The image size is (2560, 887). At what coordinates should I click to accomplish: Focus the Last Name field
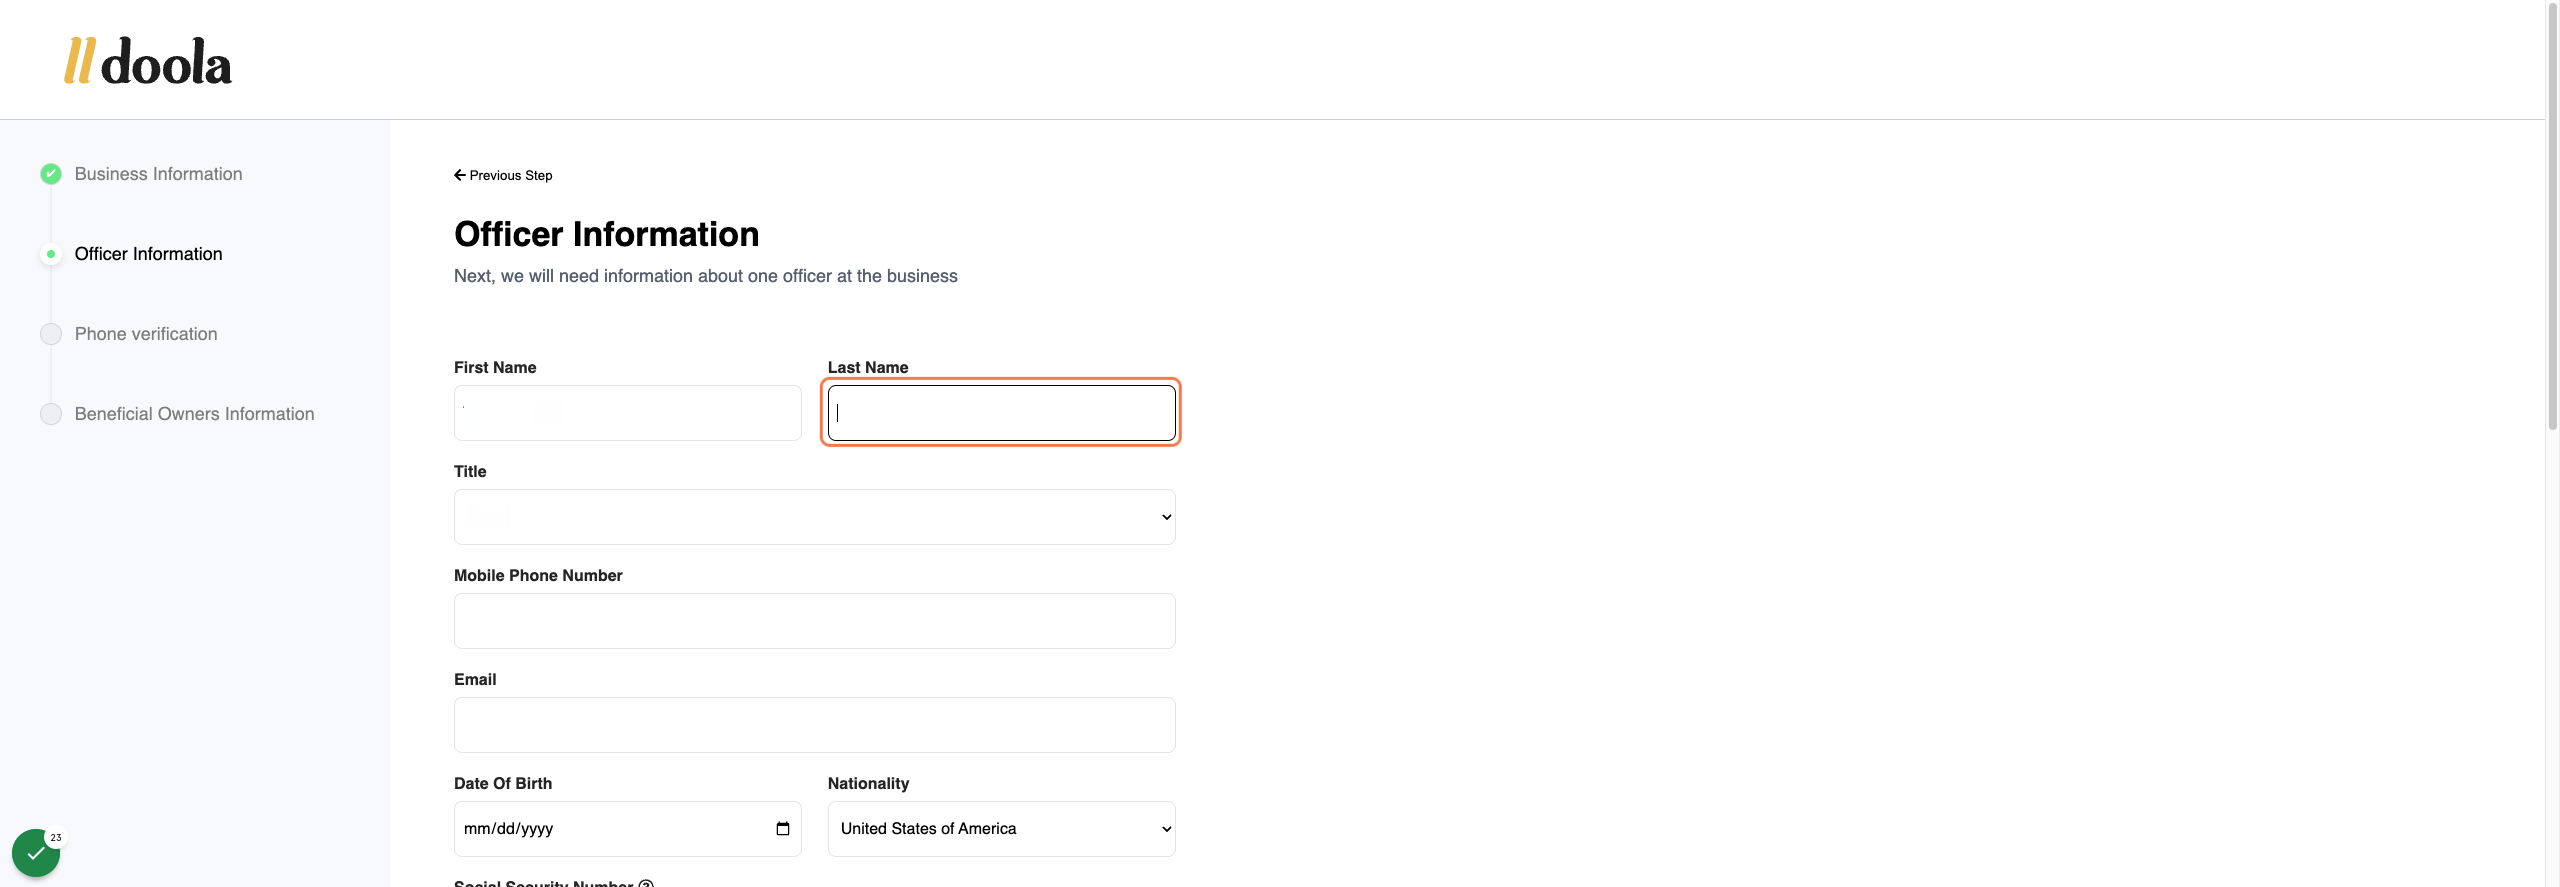pos(1001,413)
